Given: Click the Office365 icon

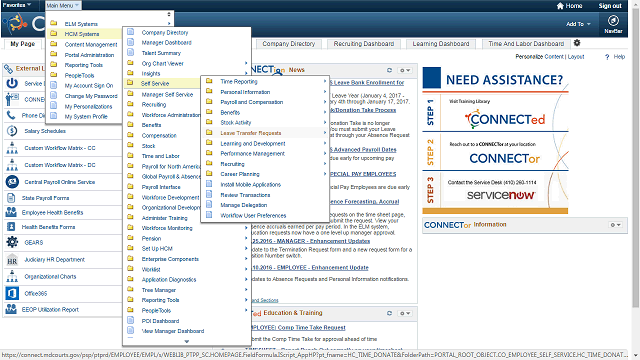Looking at the screenshot, I should pos(12,293).
